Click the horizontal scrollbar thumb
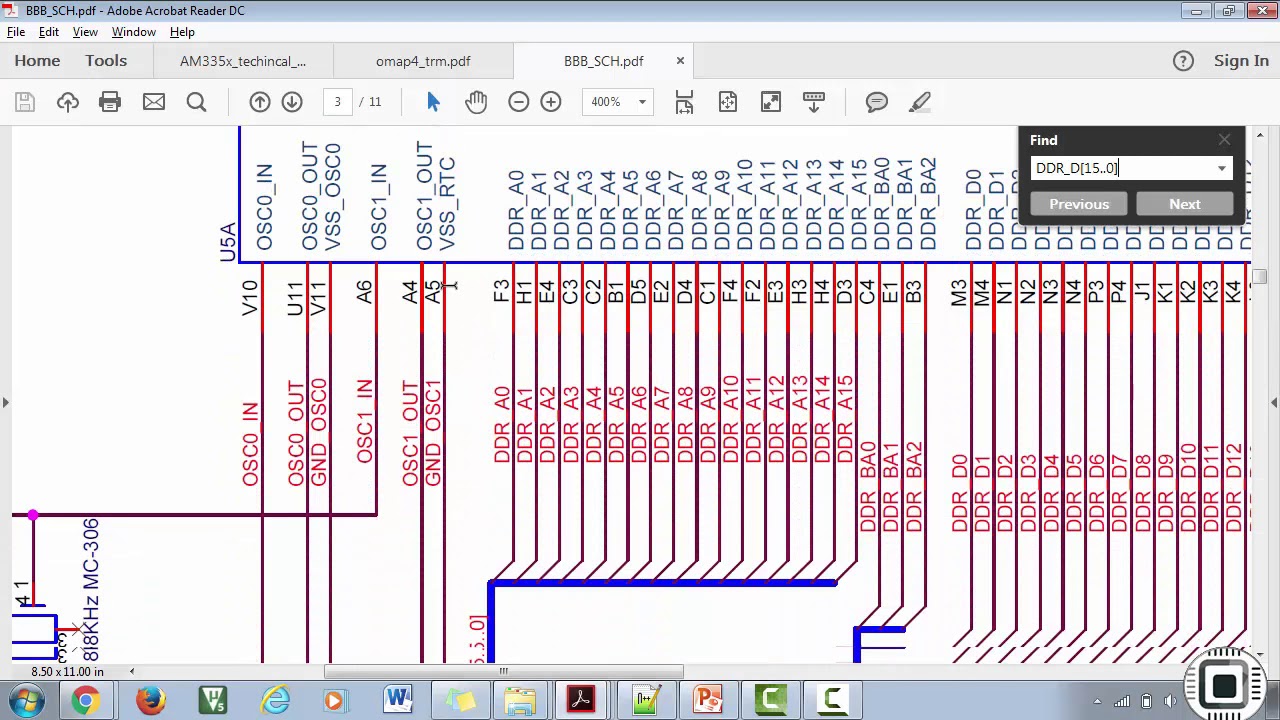1280x720 pixels. click(x=504, y=671)
